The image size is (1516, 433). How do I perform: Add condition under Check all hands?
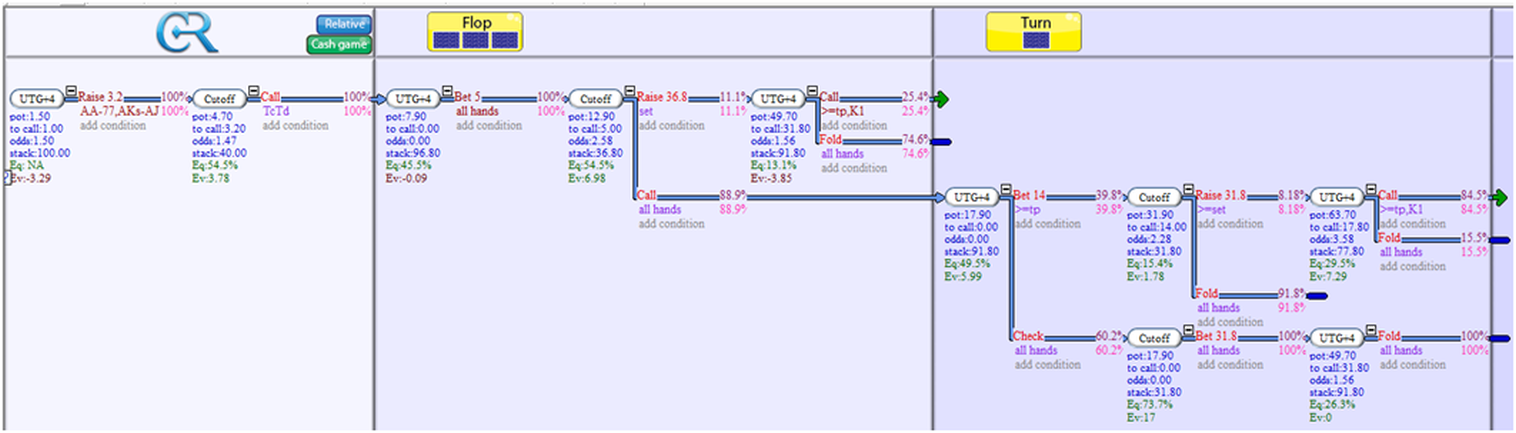coord(1049,365)
